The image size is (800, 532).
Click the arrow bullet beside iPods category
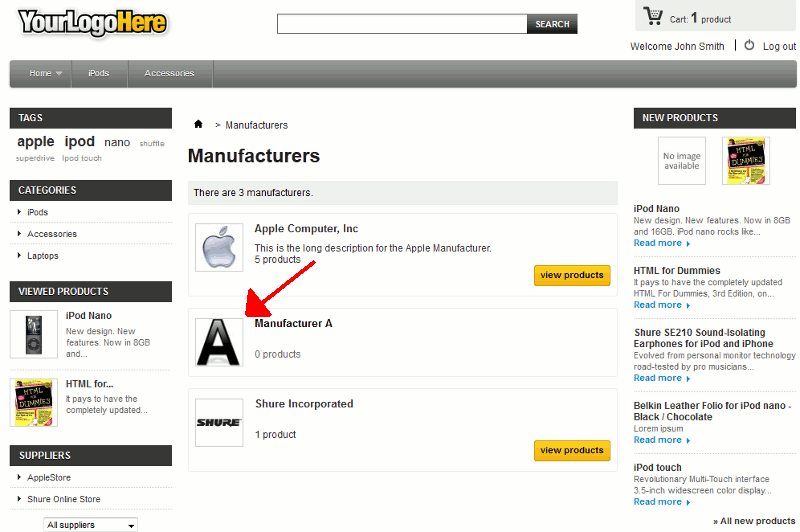tap(19, 212)
